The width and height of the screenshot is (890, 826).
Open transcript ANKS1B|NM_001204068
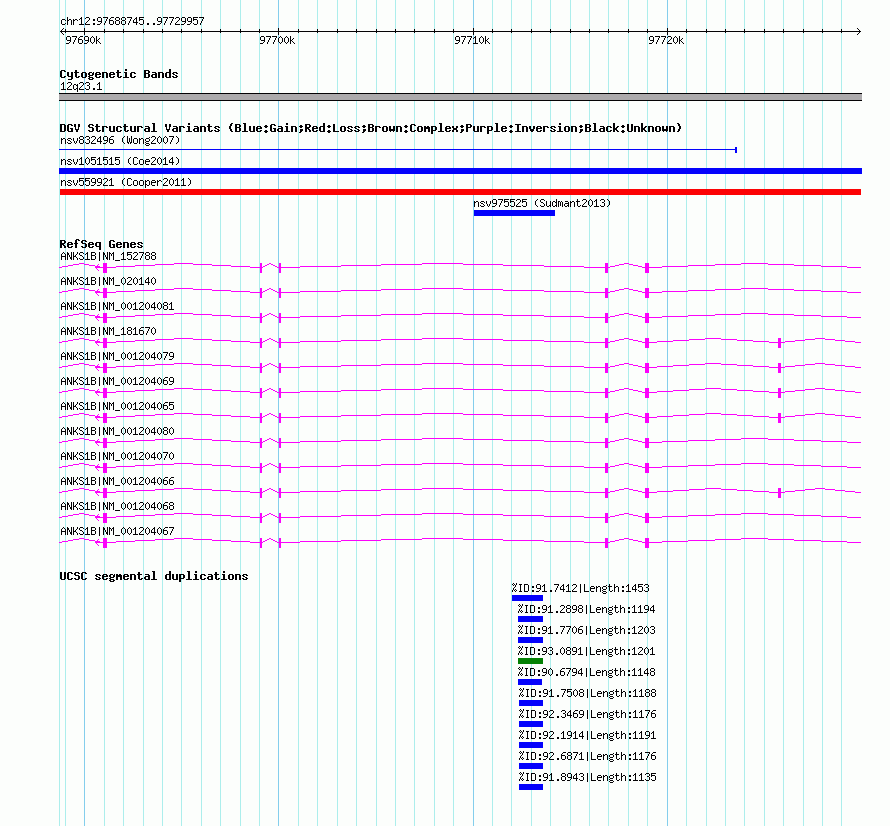[117, 506]
